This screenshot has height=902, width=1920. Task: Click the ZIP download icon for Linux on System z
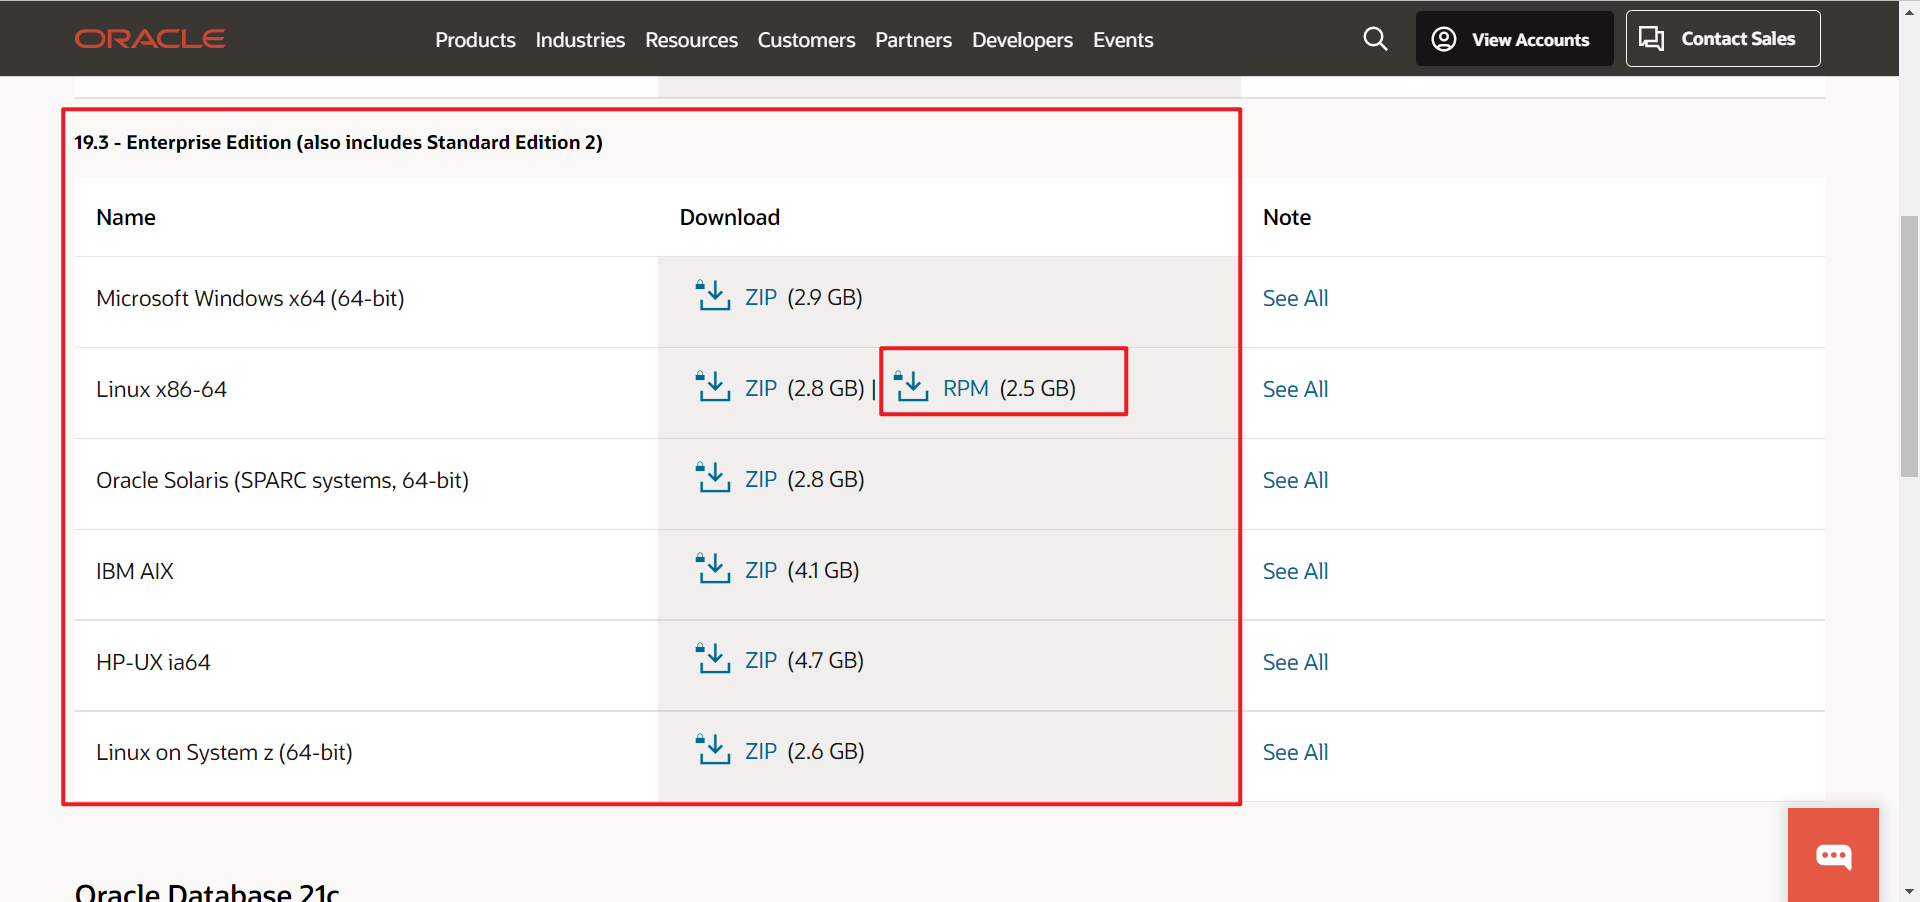tap(712, 750)
